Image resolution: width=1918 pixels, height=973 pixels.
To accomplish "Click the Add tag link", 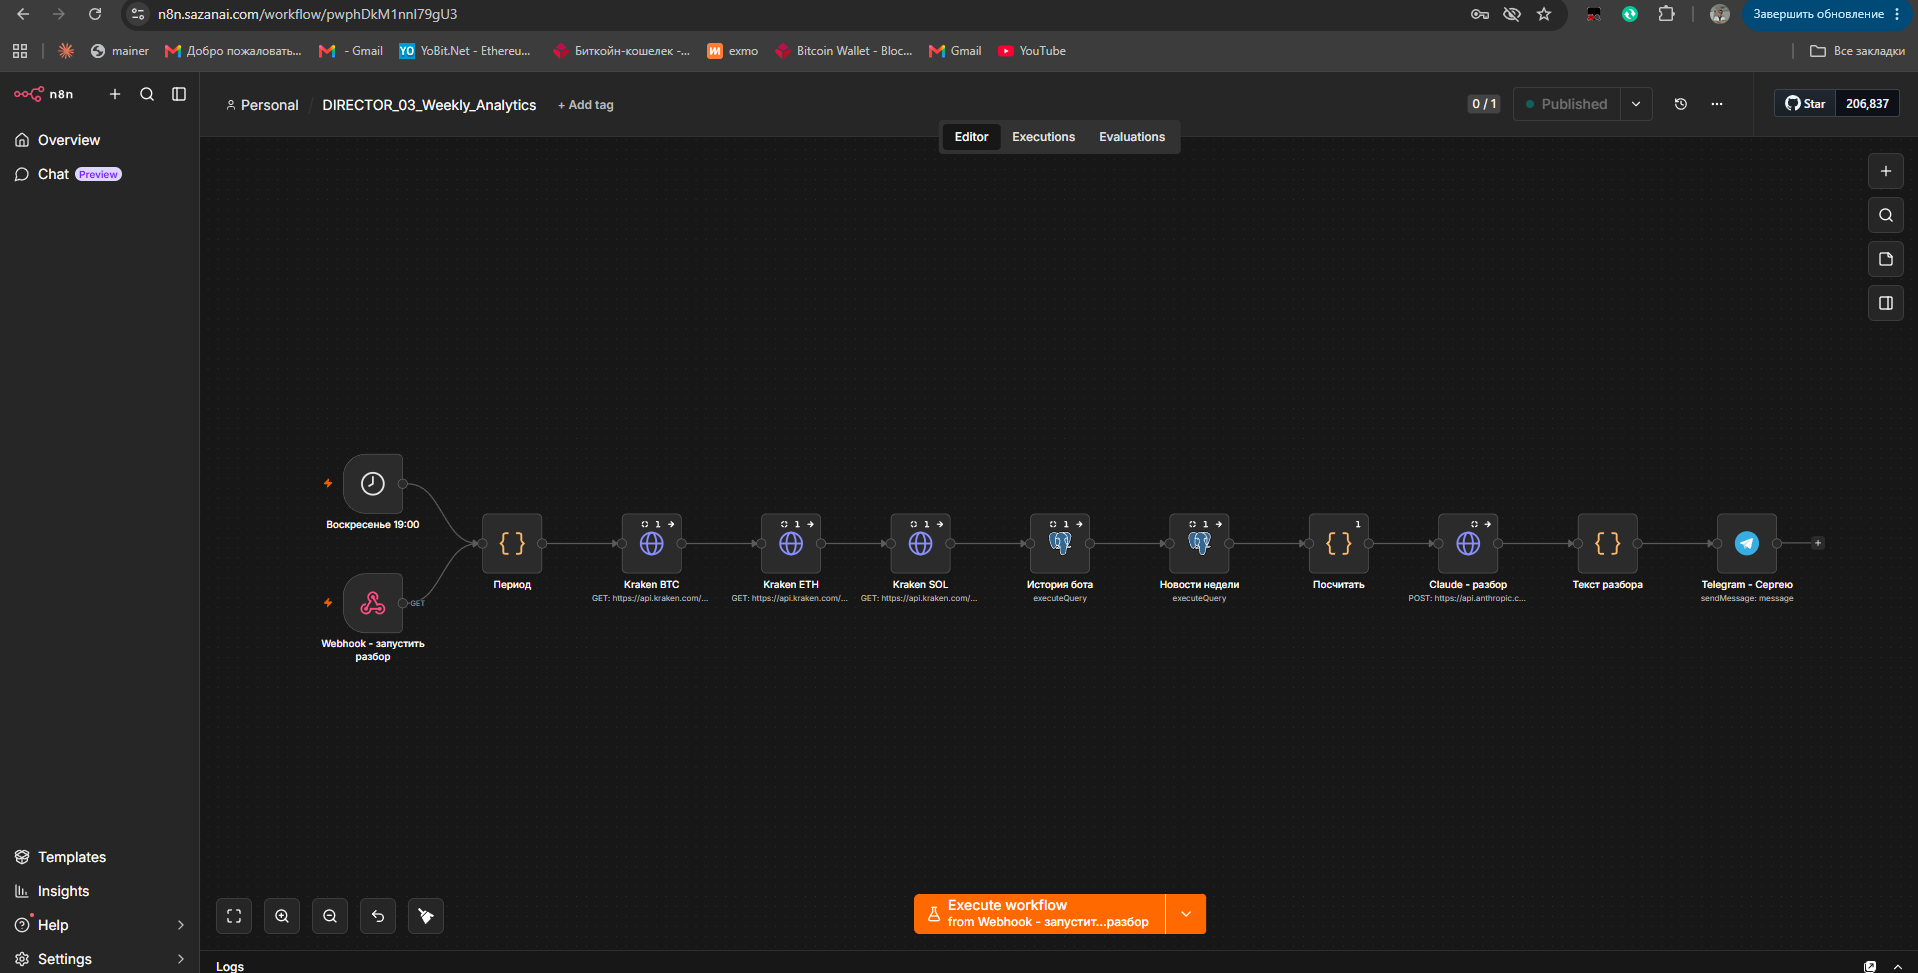I will (x=586, y=105).
